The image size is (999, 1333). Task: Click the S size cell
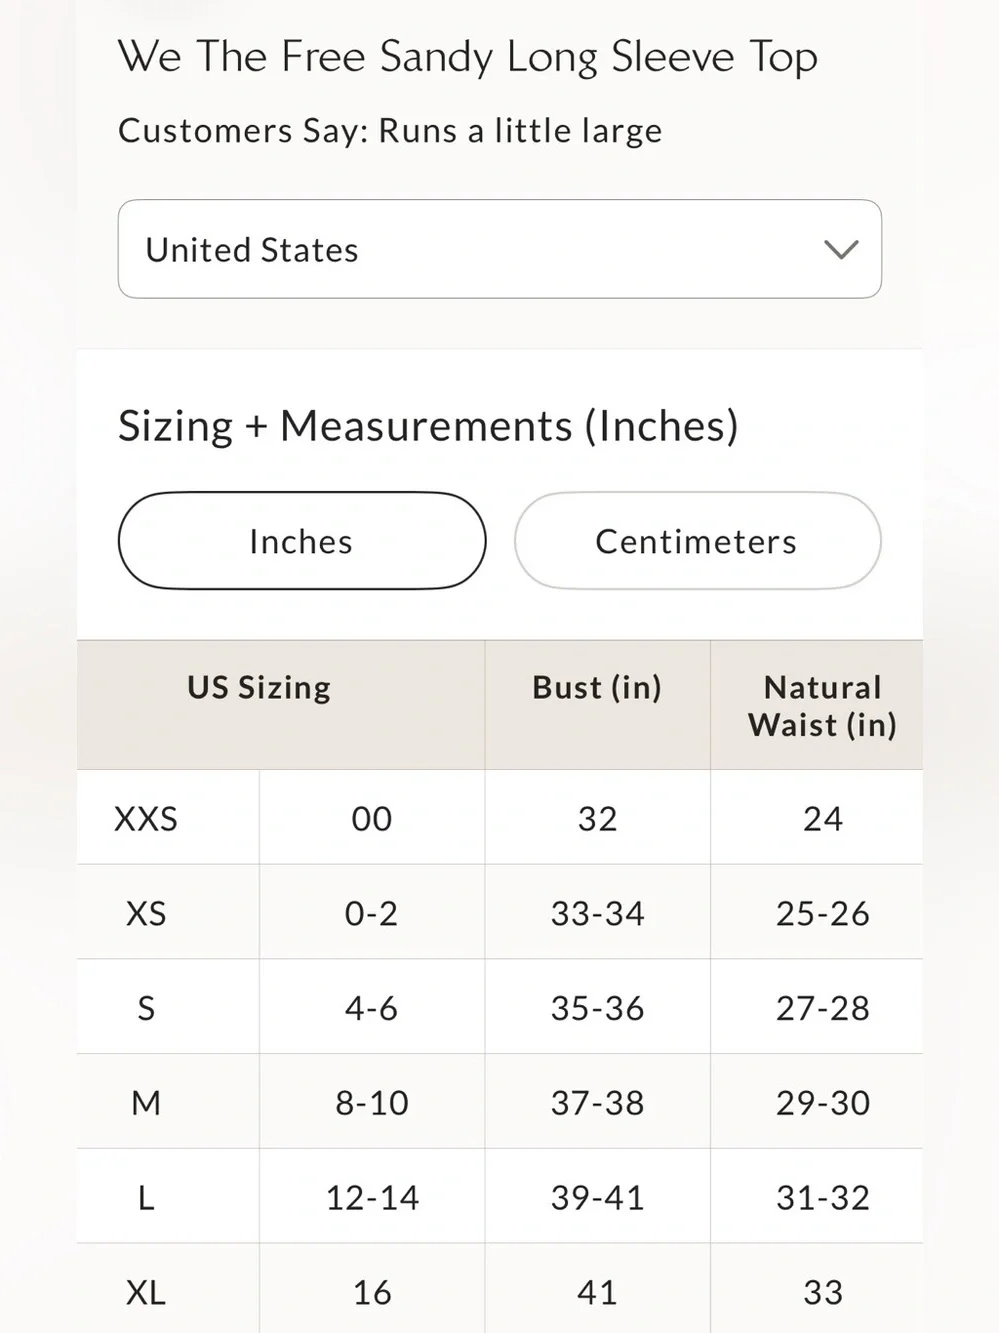pyautogui.click(x=146, y=1008)
